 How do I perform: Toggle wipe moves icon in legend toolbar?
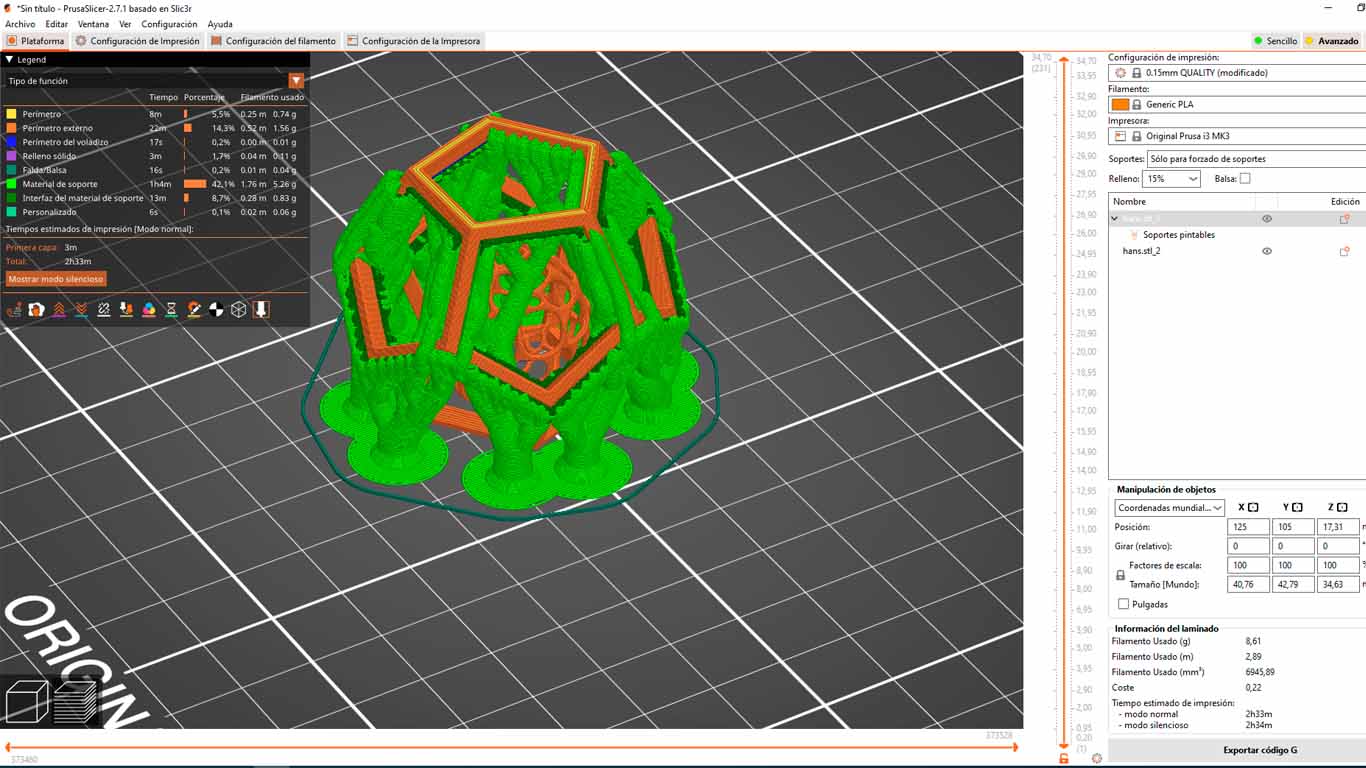click(36, 310)
